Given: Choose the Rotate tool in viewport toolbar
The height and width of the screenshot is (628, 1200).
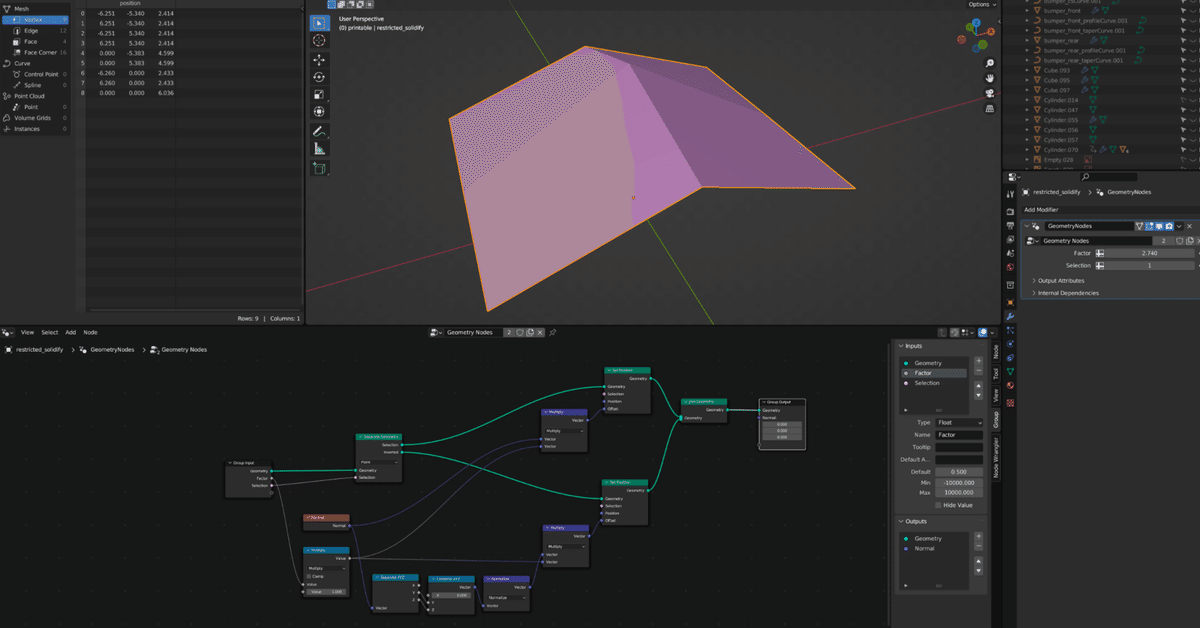Looking at the screenshot, I should [x=319, y=77].
